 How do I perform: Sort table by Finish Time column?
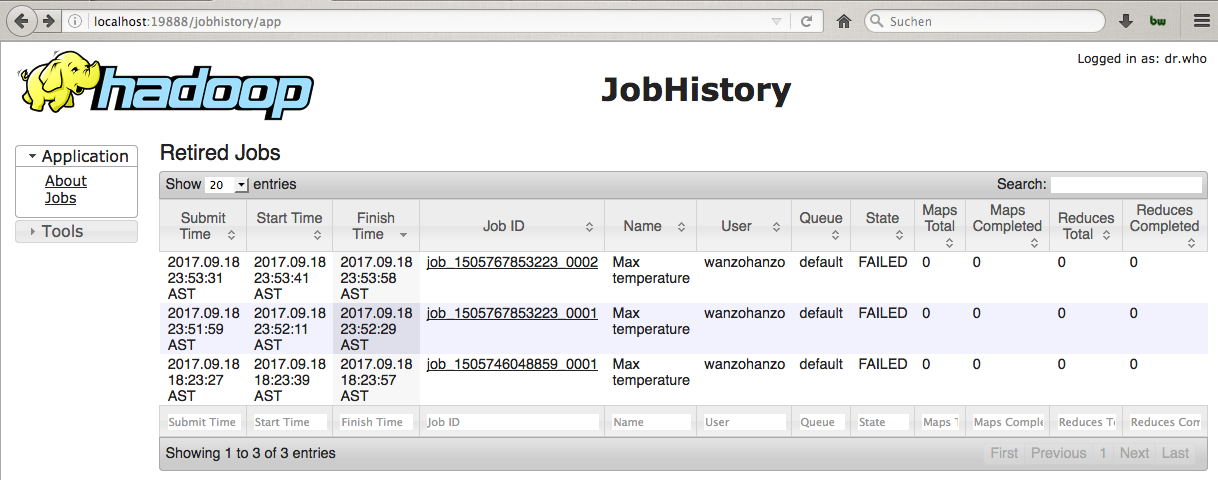(375, 226)
